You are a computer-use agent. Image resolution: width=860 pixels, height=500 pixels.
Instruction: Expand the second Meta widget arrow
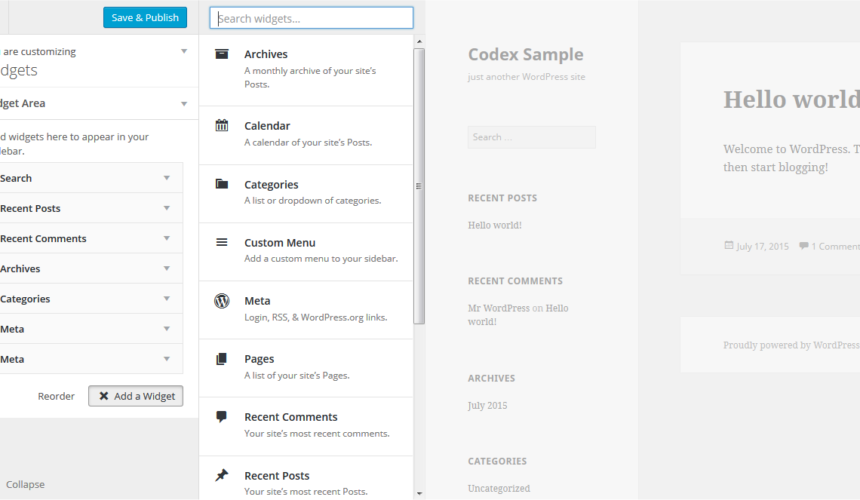167,359
